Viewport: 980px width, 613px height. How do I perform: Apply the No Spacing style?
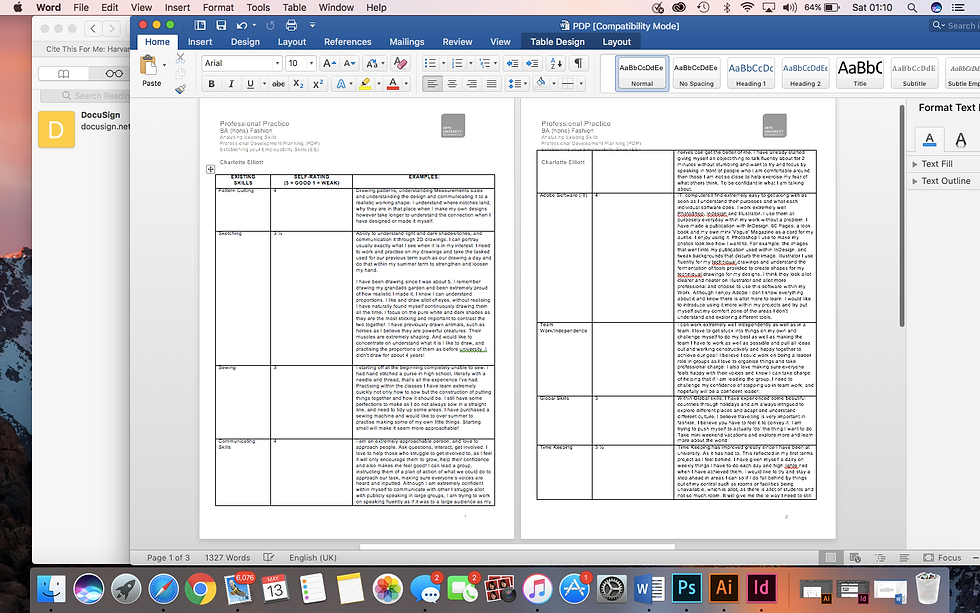coord(696,73)
